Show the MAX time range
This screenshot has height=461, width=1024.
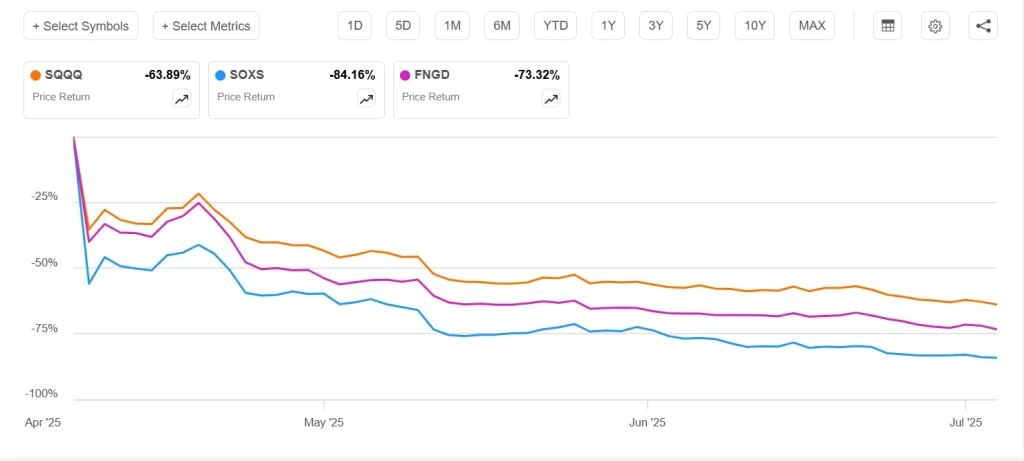click(812, 26)
